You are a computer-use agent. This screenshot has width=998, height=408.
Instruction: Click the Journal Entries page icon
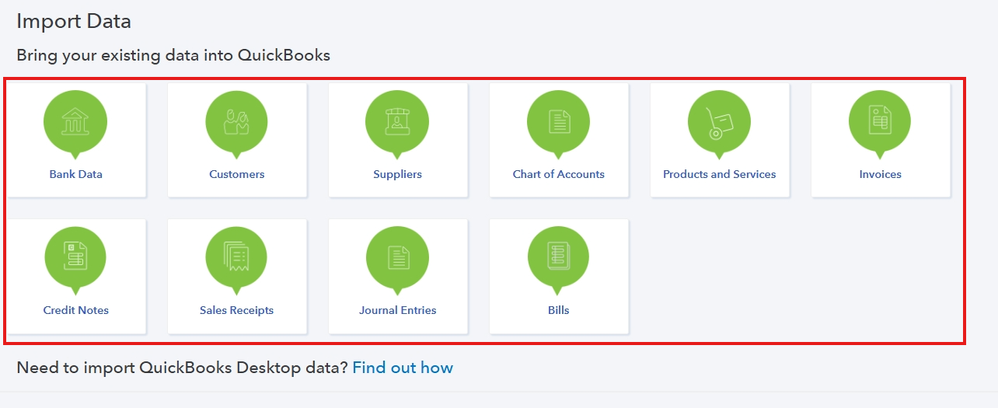pyautogui.click(x=398, y=258)
